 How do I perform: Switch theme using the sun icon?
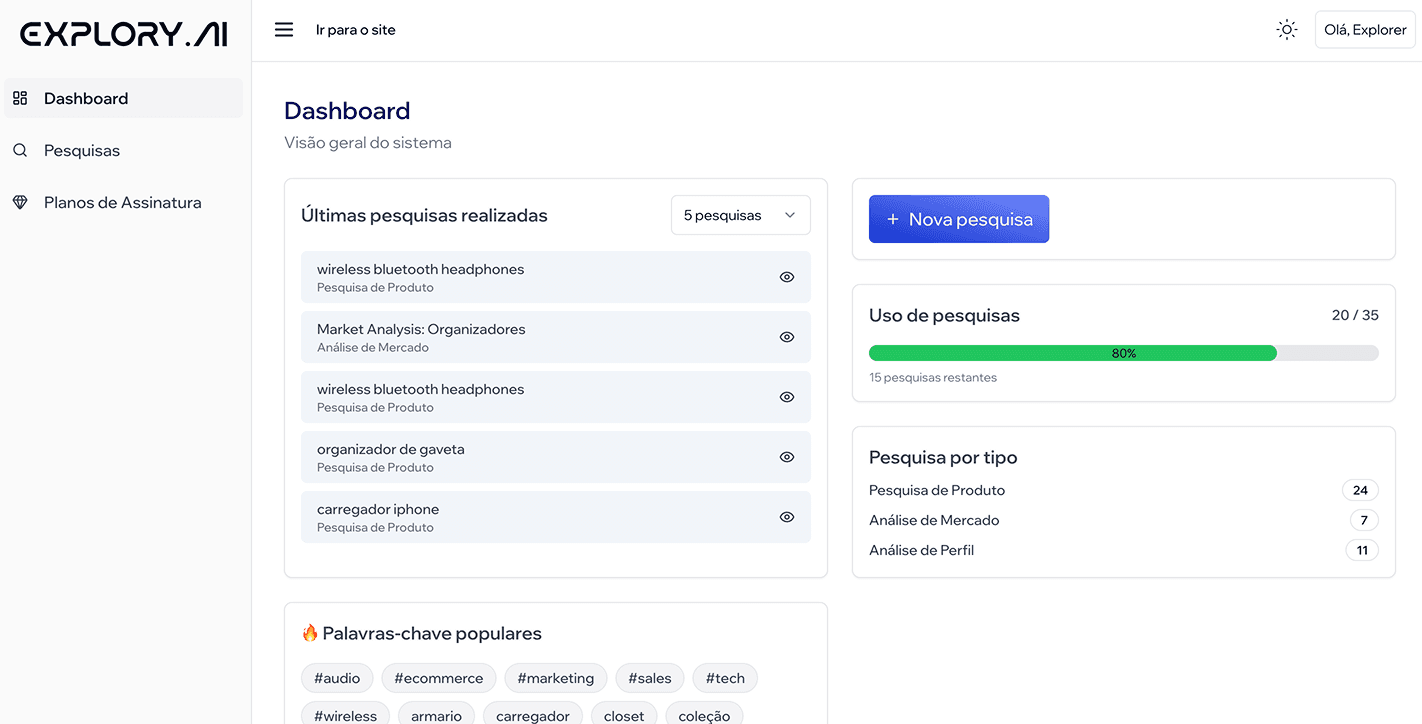pyautogui.click(x=1287, y=30)
